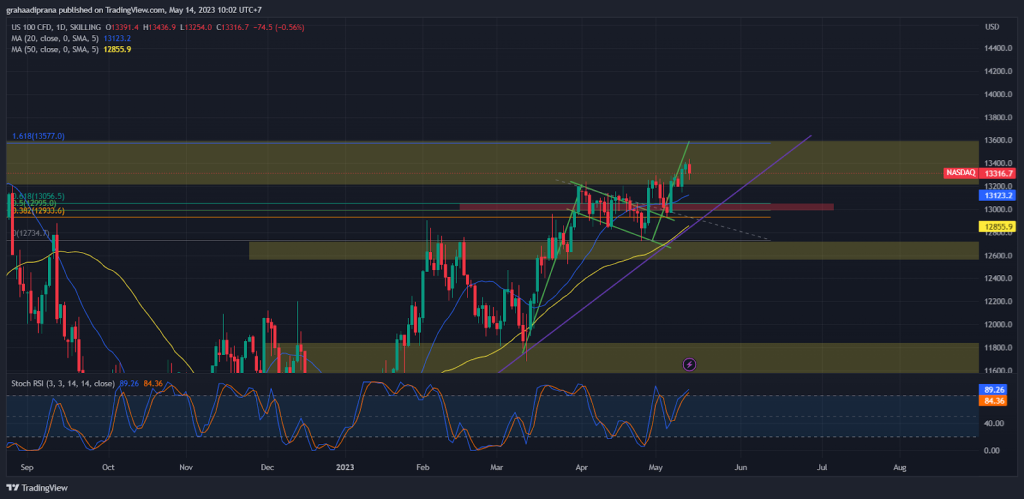This screenshot has height=499, width=1024.
Task: Click the 1.618(13577.0) Fibonacci label
Action: pyautogui.click(x=39, y=136)
